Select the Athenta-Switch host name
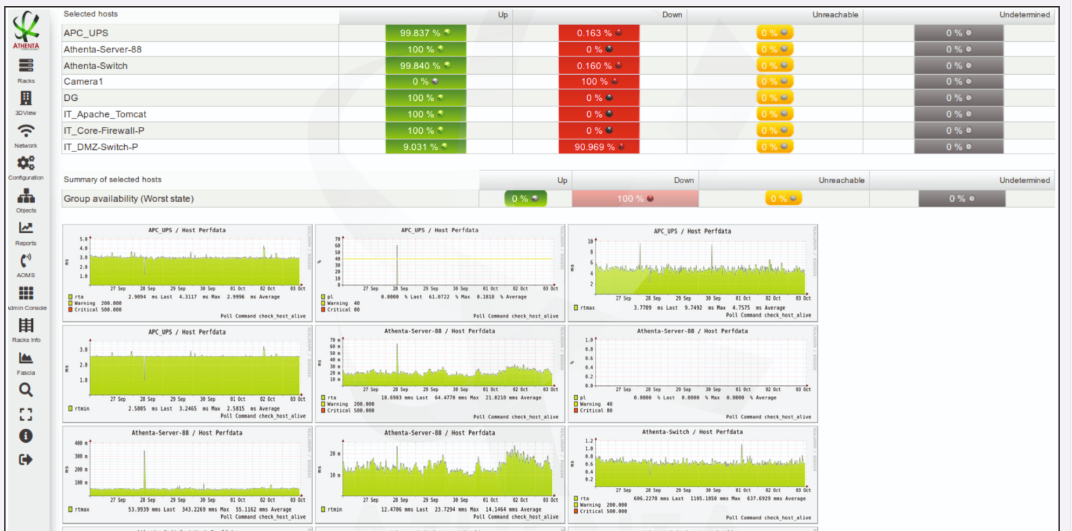The height and width of the screenshot is (531, 1072). [96, 66]
